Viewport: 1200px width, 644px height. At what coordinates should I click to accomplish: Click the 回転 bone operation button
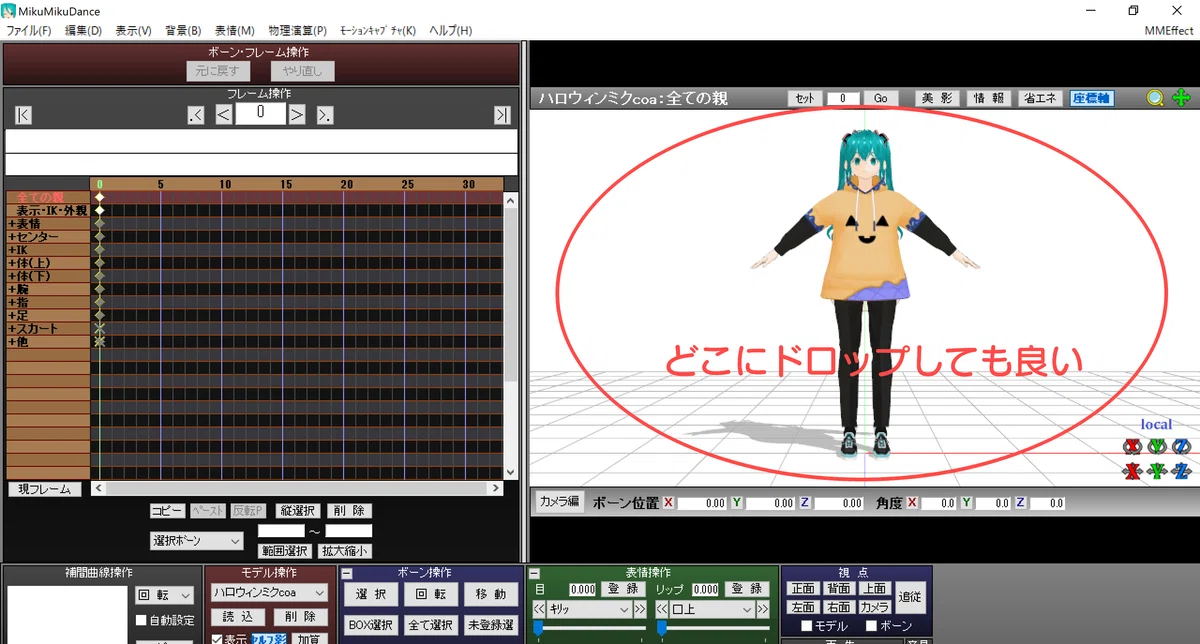430,594
